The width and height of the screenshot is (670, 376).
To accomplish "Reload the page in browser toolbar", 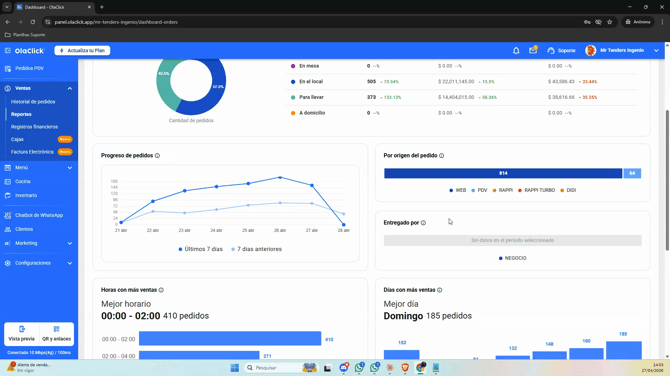I will click(x=32, y=22).
